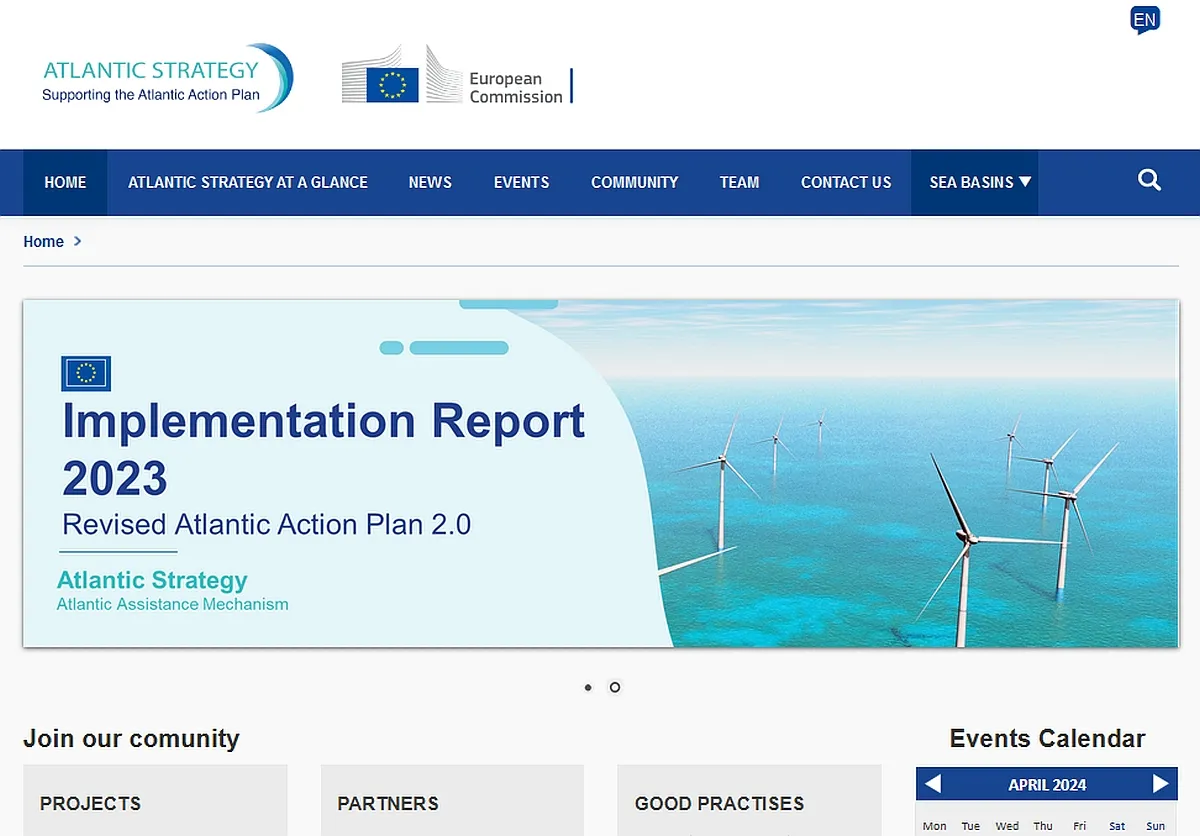Open Atlantic Strategy at a Glance

point(248,182)
